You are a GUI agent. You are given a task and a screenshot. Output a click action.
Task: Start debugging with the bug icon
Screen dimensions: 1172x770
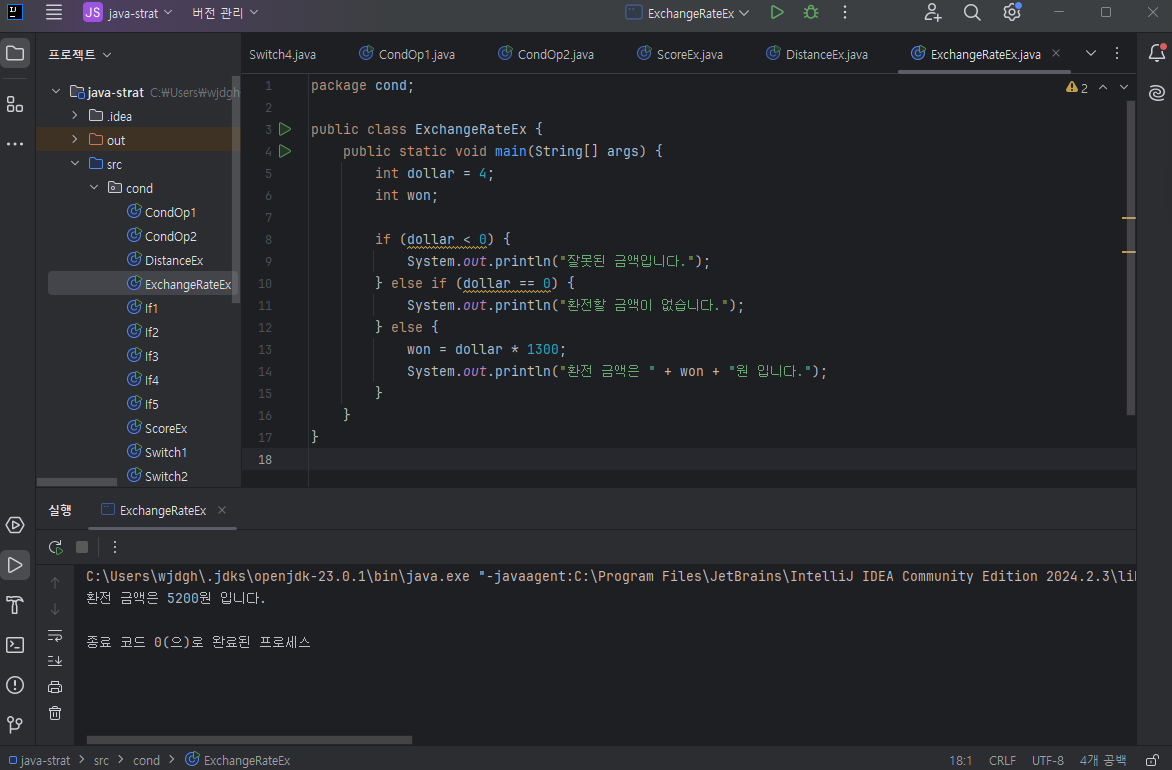(x=811, y=13)
